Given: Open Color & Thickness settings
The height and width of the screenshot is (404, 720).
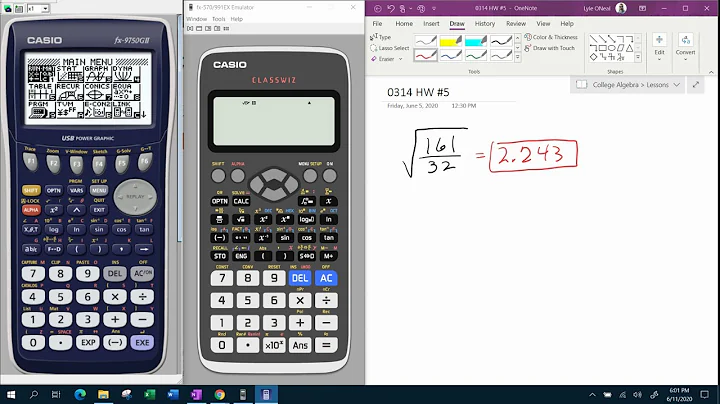Looking at the screenshot, I should (x=551, y=37).
